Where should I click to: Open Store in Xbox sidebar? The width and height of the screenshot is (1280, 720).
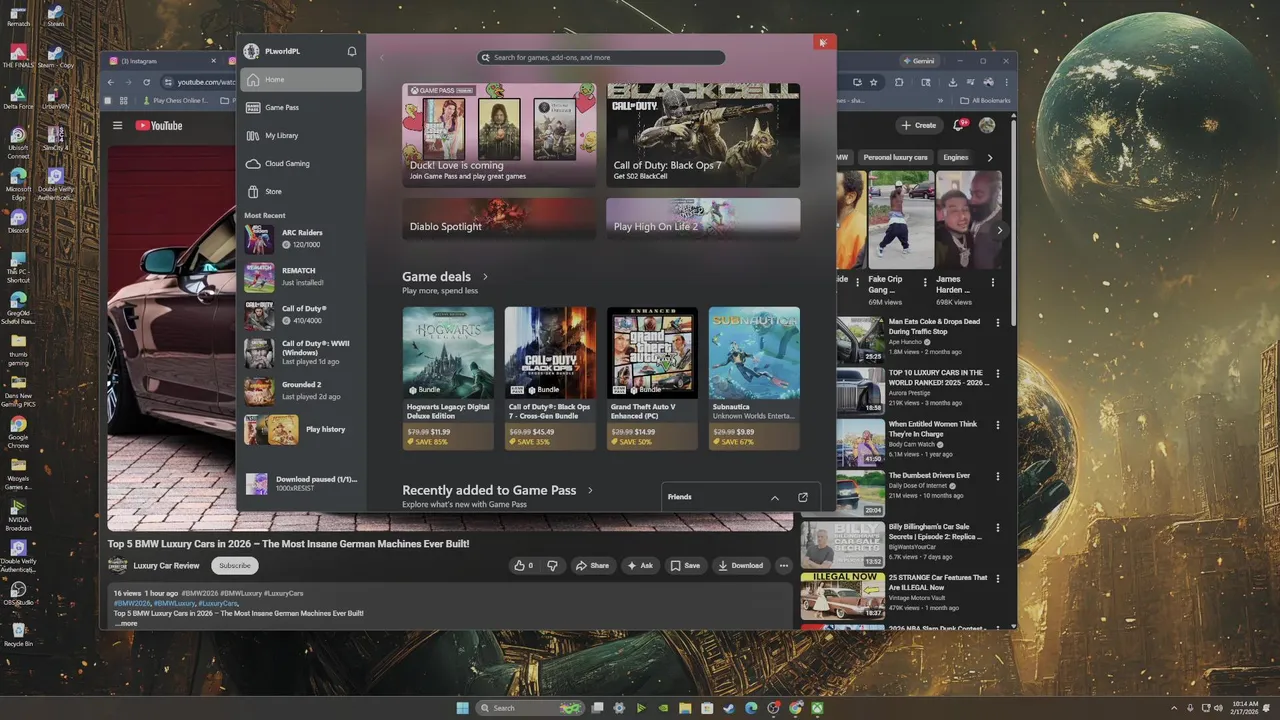301,191
